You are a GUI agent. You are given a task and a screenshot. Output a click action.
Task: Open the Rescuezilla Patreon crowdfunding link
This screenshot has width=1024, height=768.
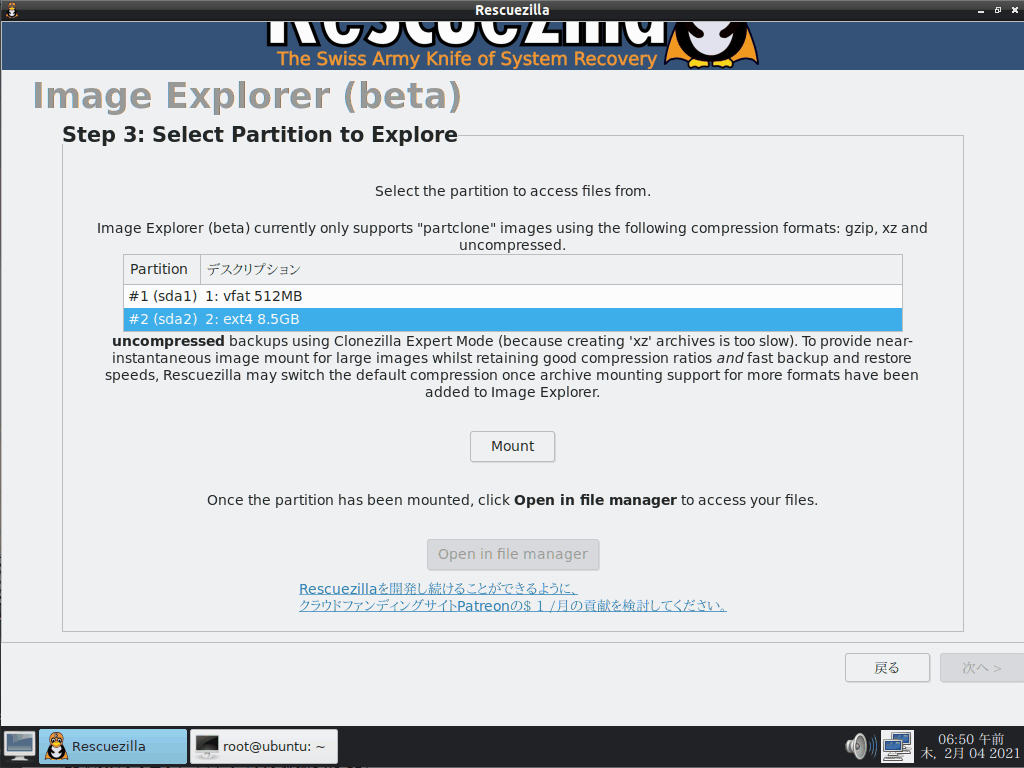tap(513, 597)
